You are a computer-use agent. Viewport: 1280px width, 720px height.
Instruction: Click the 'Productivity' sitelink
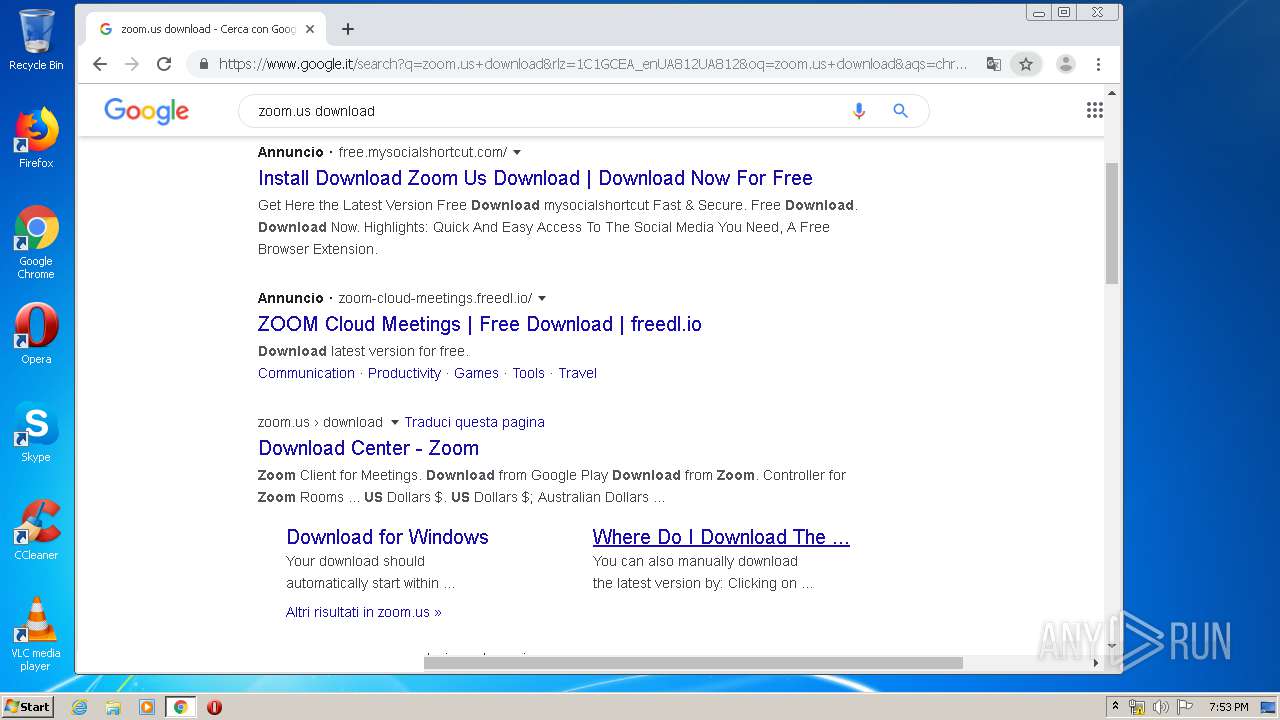(x=404, y=373)
